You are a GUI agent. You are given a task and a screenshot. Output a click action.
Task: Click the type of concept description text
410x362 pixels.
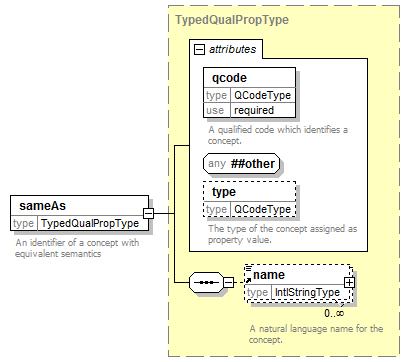(282, 234)
